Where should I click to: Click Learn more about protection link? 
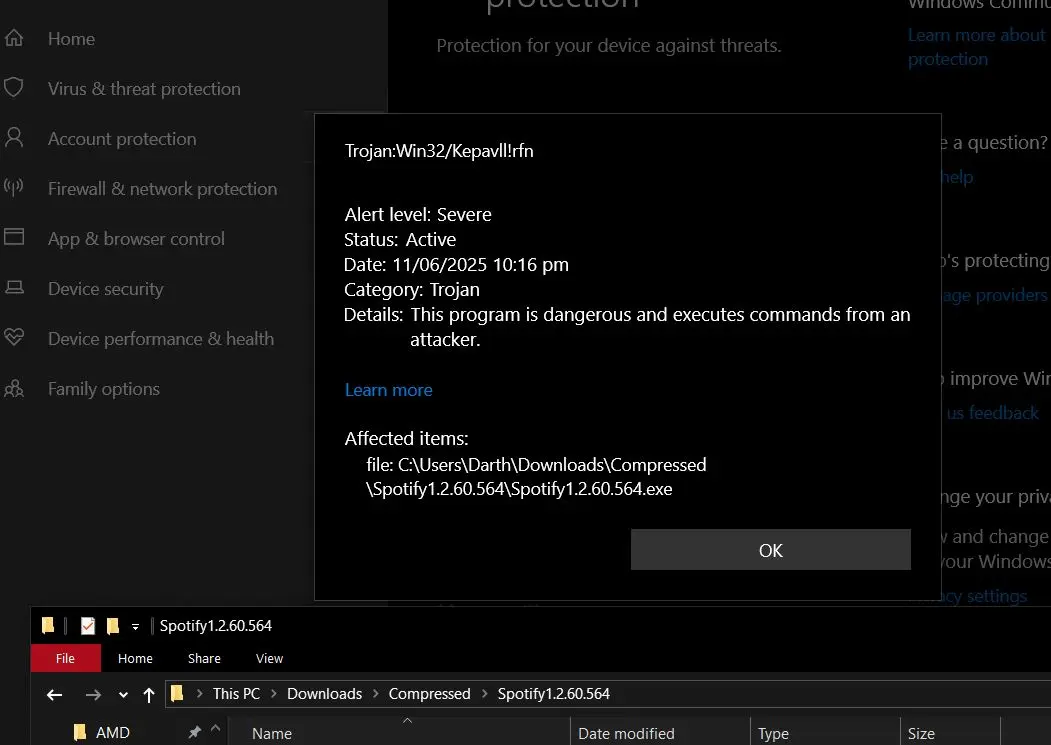click(x=976, y=47)
